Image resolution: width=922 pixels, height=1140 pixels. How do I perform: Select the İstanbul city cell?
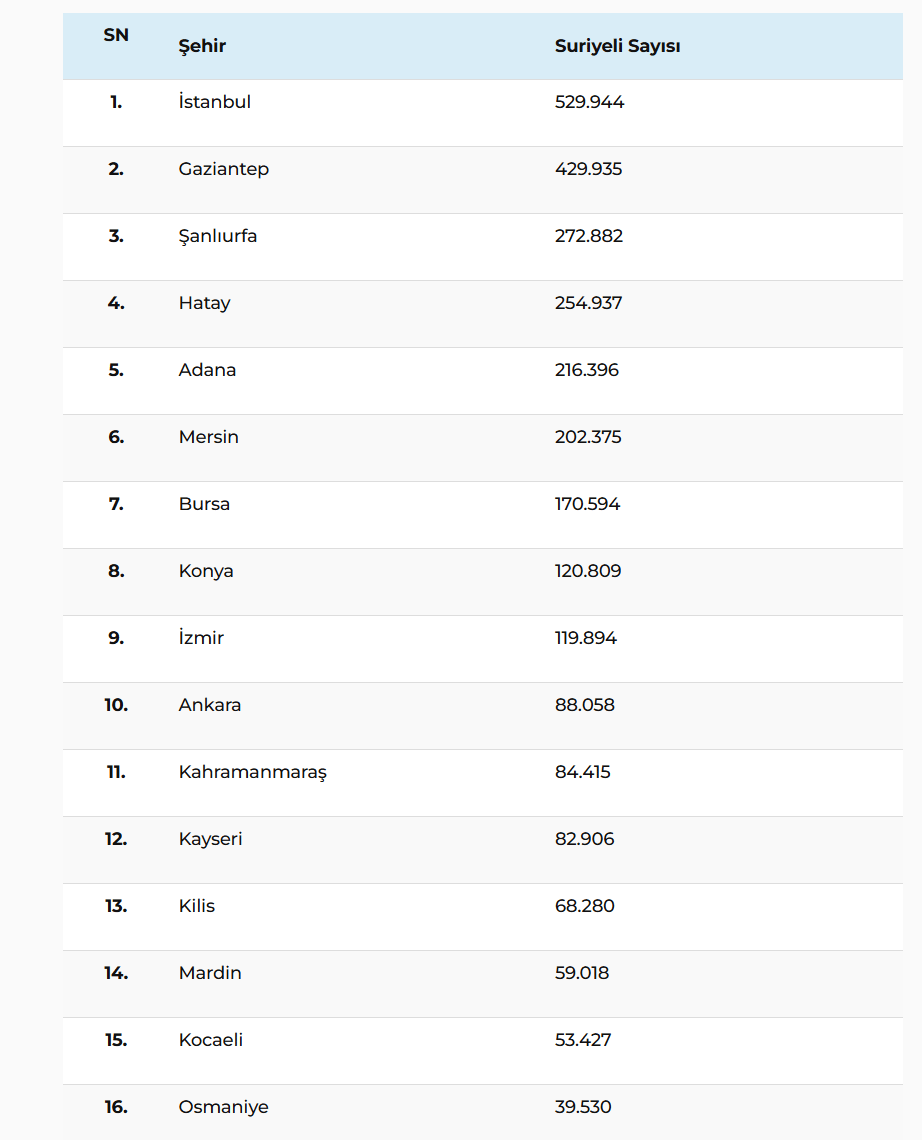click(x=214, y=102)
